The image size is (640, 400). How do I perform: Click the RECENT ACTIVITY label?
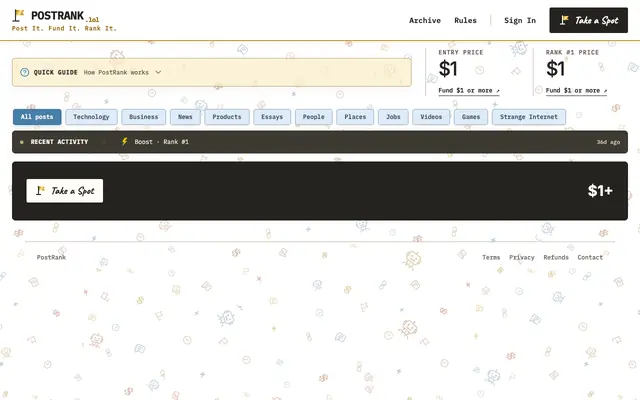pos(59,142)
